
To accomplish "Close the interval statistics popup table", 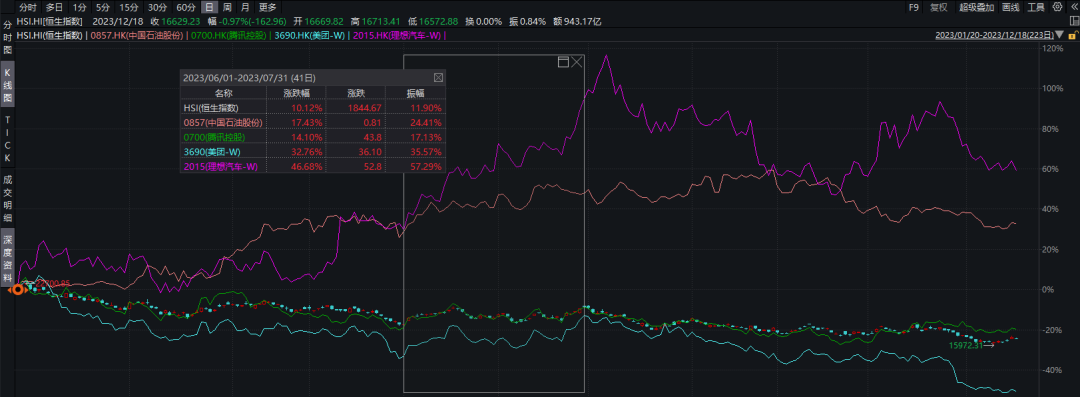I will click(x=439, y=78).
